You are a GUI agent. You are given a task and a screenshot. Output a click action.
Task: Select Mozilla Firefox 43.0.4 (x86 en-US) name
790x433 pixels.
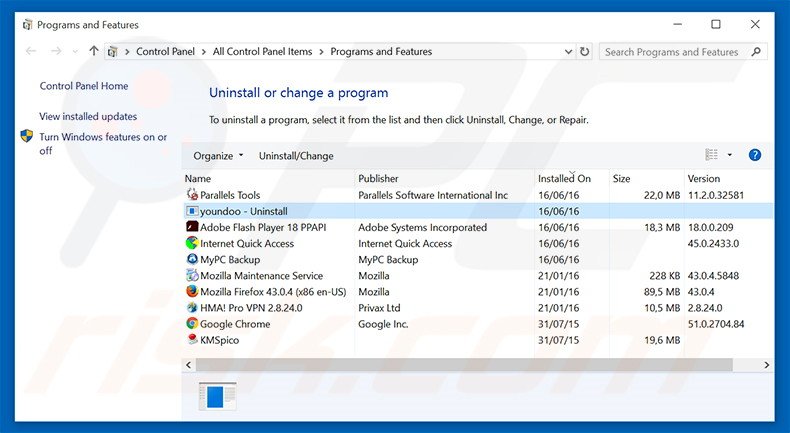point(273,292)
